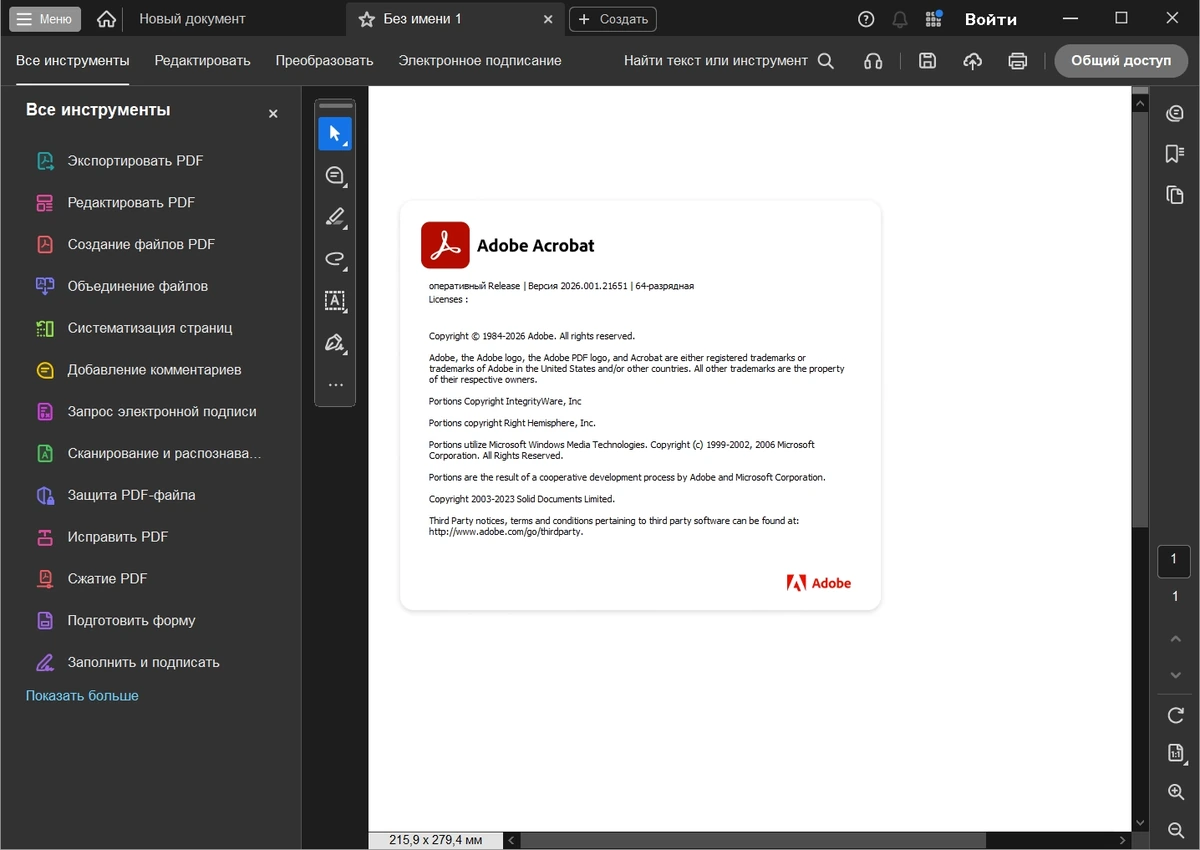Open Систематизация страниц tool

coord(150,328)
